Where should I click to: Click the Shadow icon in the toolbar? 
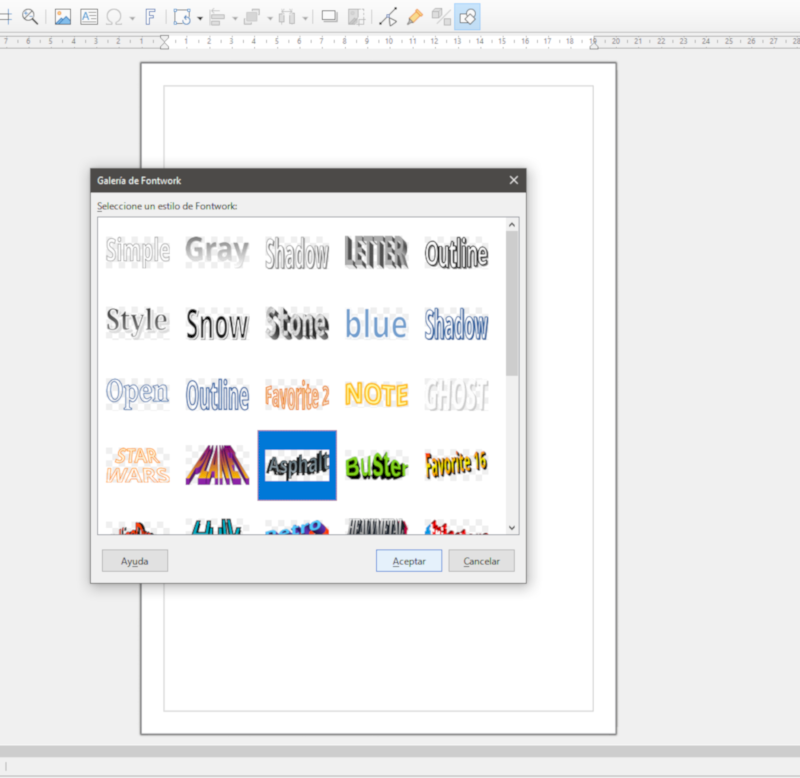pyautogui.click(x=329, y=16)
